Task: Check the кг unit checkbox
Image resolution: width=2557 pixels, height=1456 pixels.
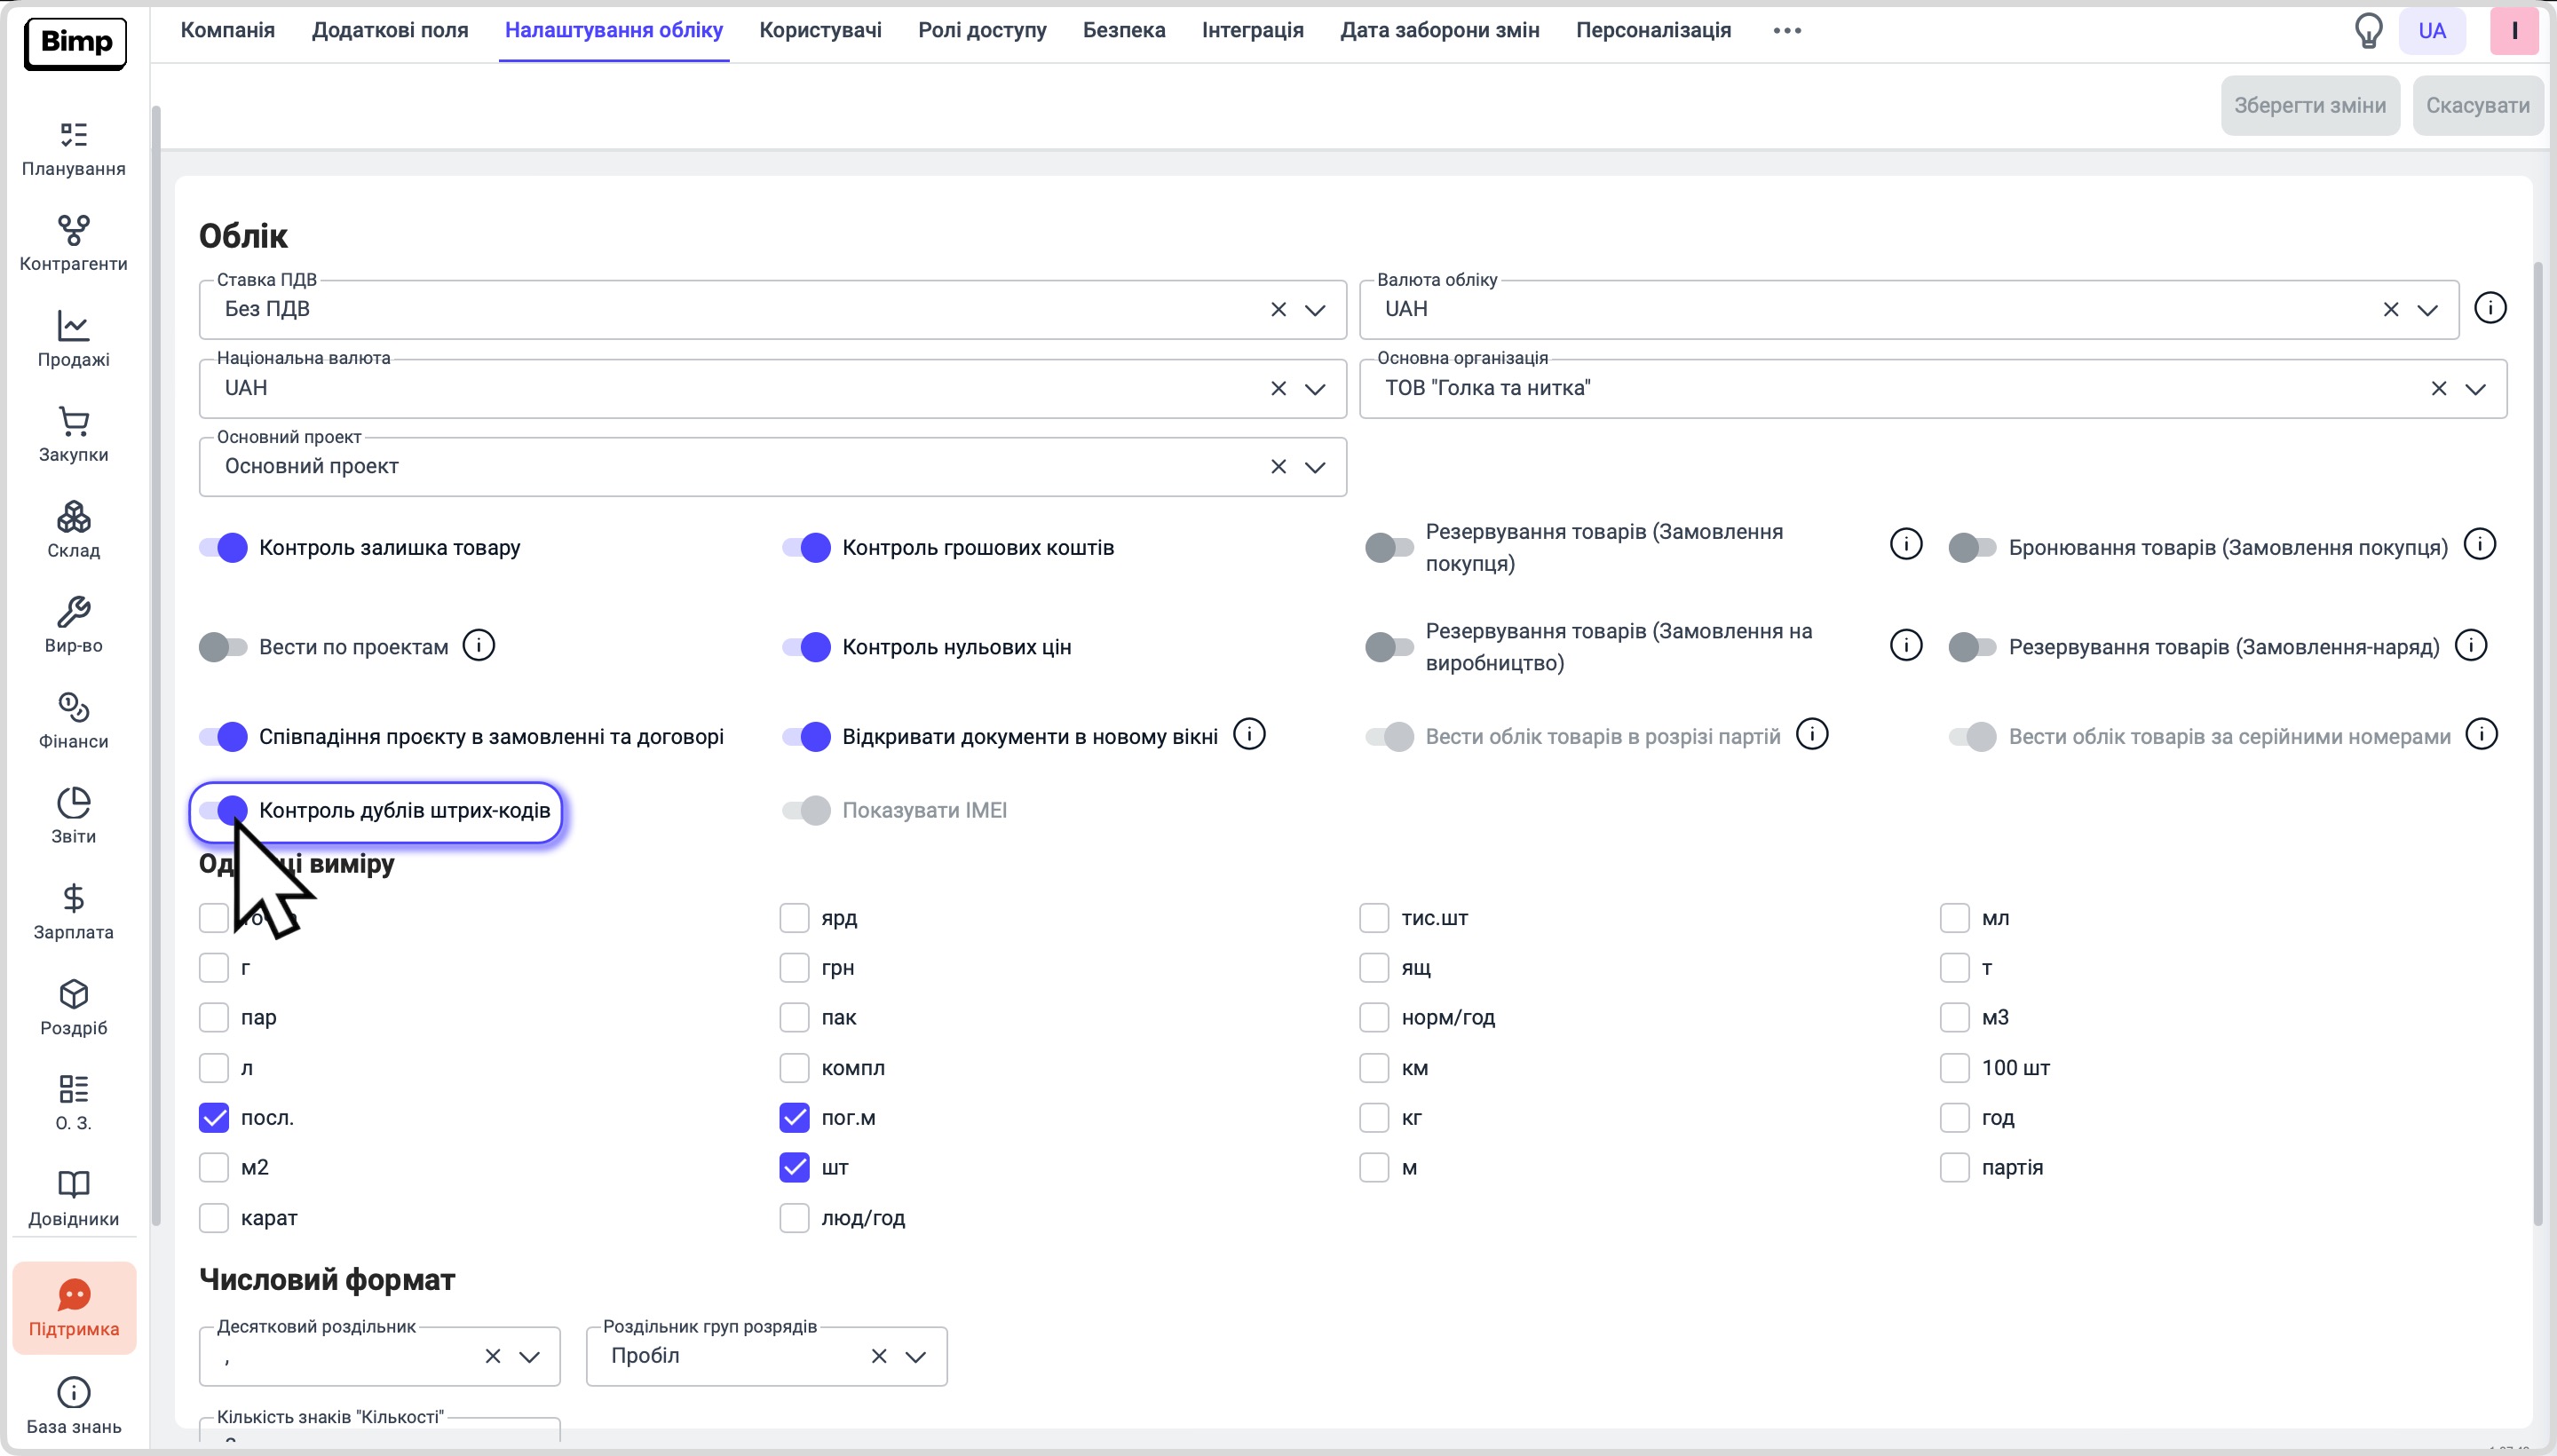Action: [1374, 1118]
